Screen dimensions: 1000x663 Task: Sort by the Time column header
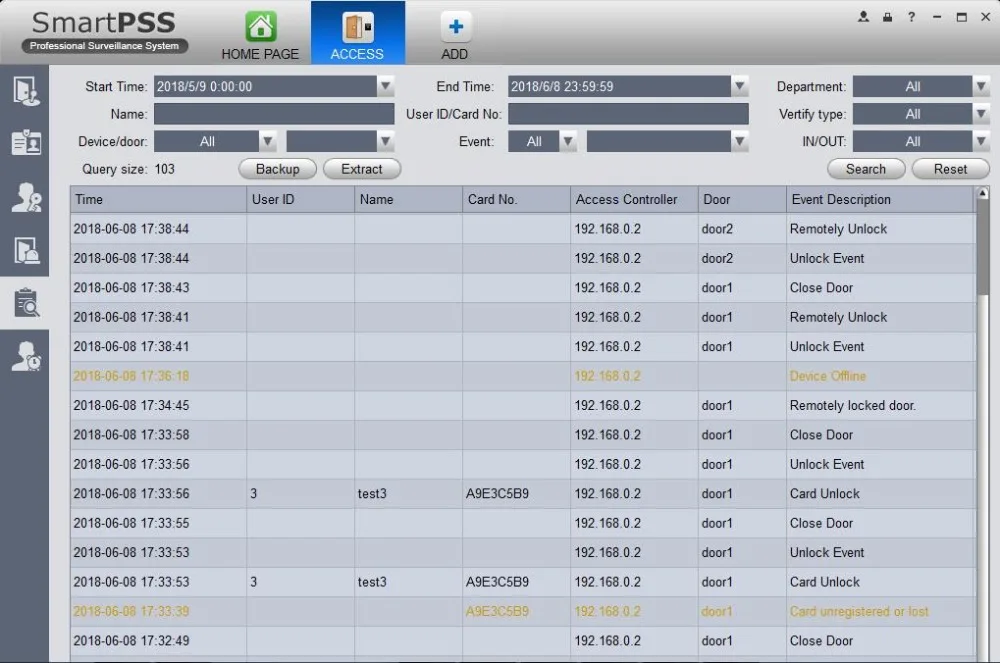tap(158, 200)
